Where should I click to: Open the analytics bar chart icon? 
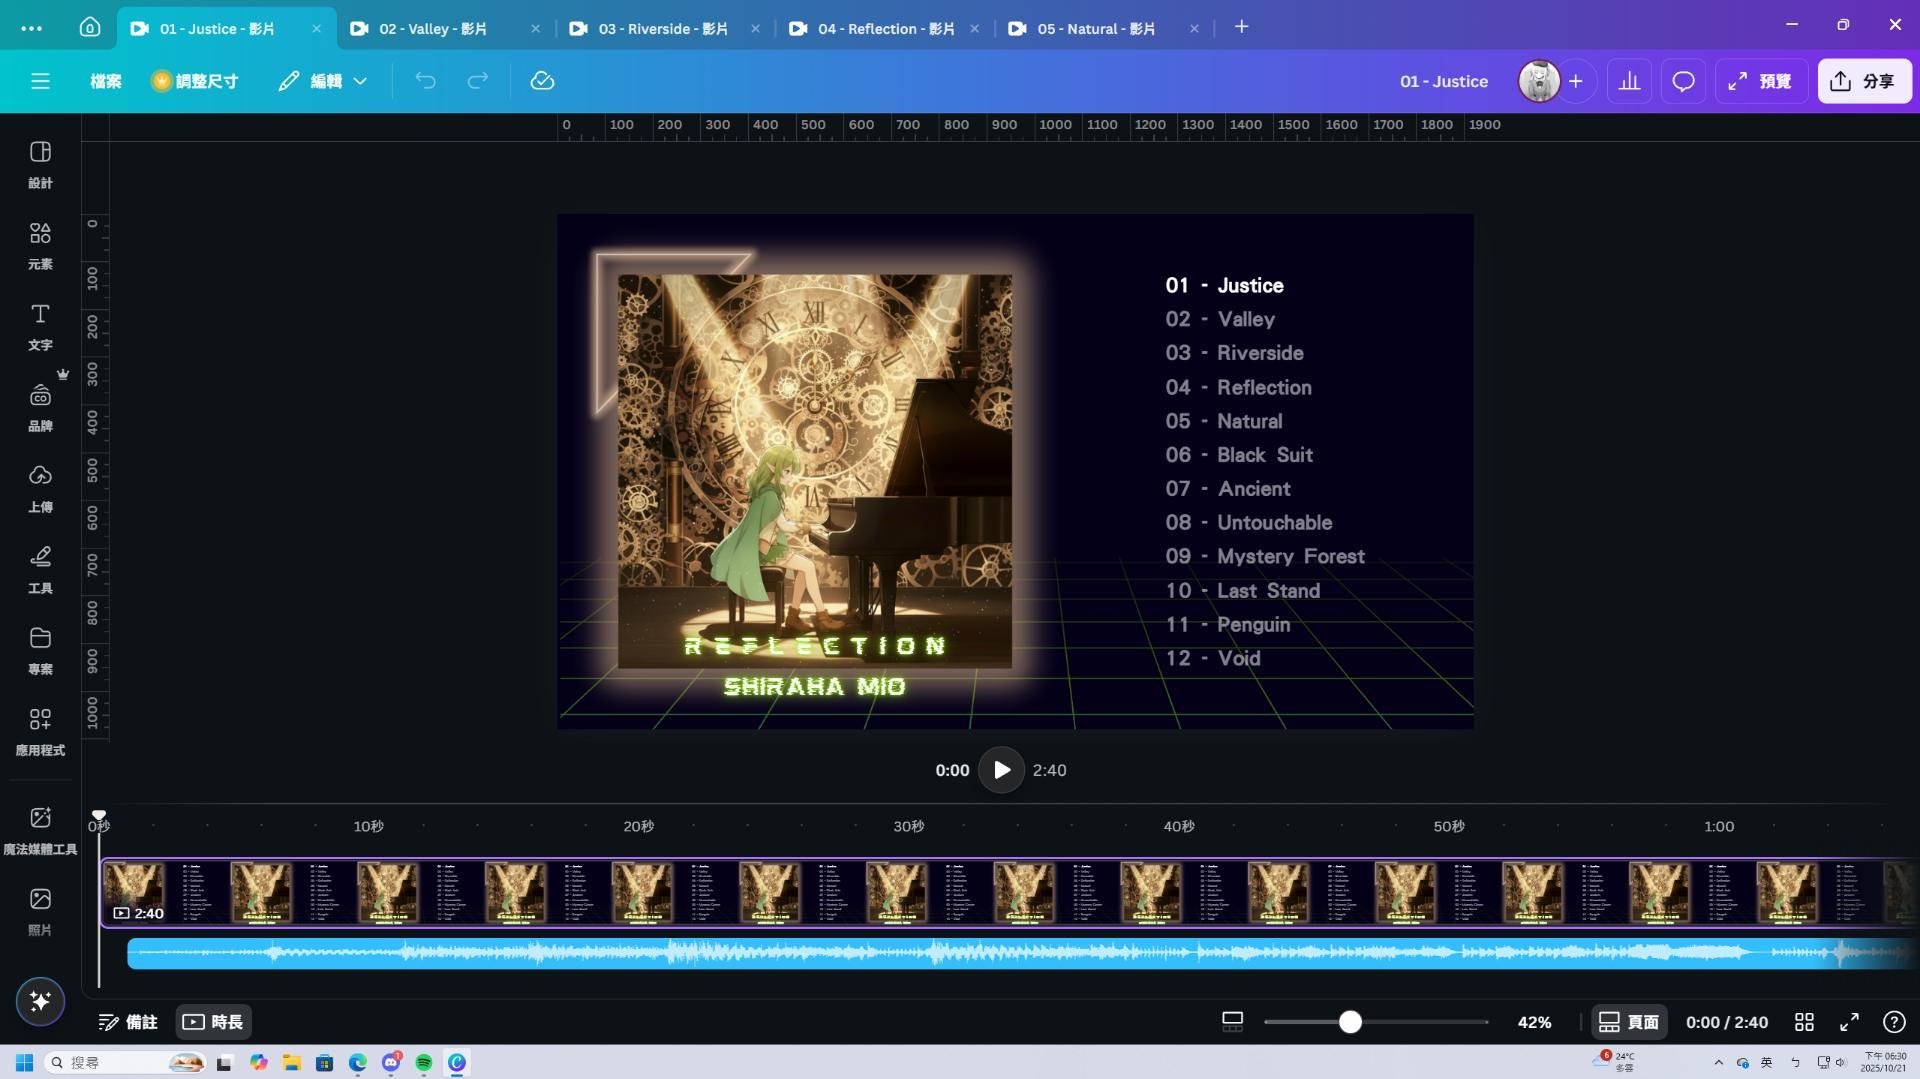tap(1629, 81)
